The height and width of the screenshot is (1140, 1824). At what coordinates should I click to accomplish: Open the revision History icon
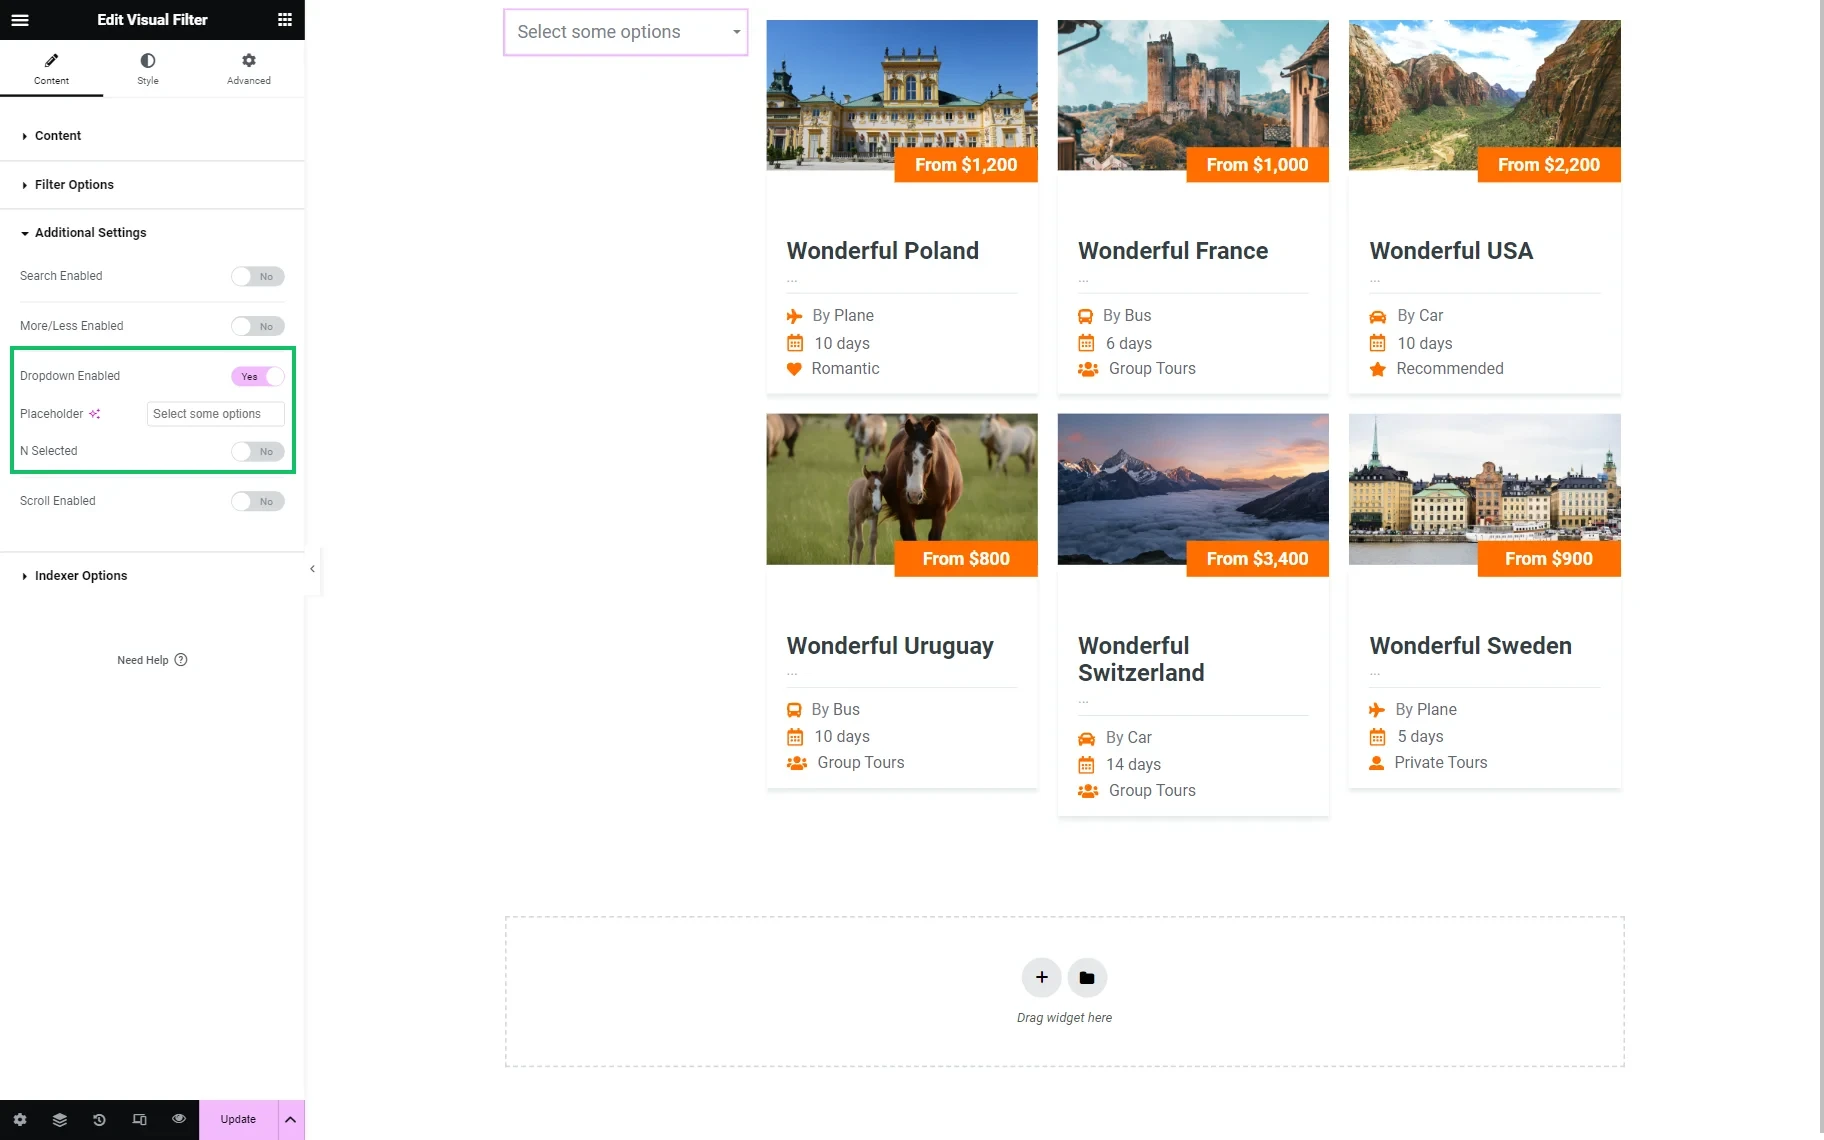click(x=99, y=1119)
